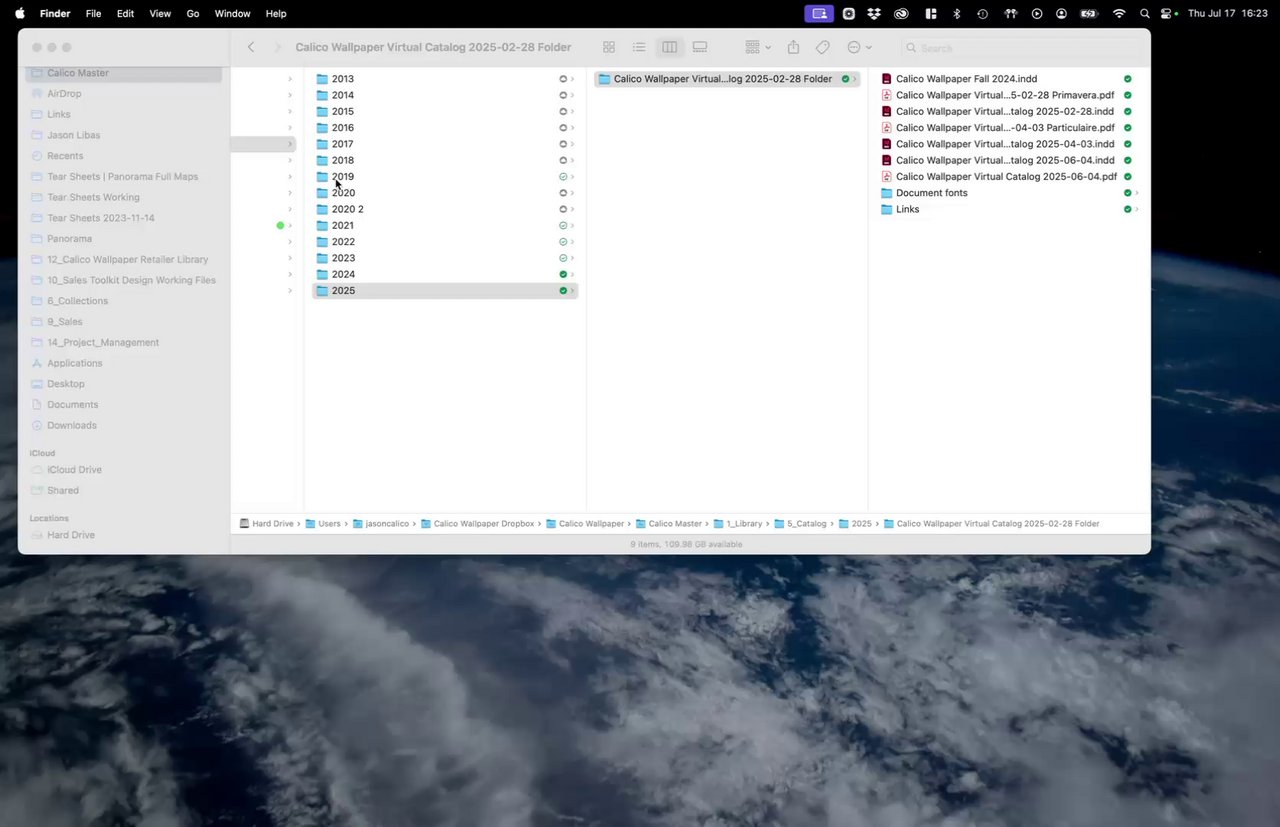Click Hard Drive in the path bar
Screen dimensions: 1280x827
click(x=267, y=524)
